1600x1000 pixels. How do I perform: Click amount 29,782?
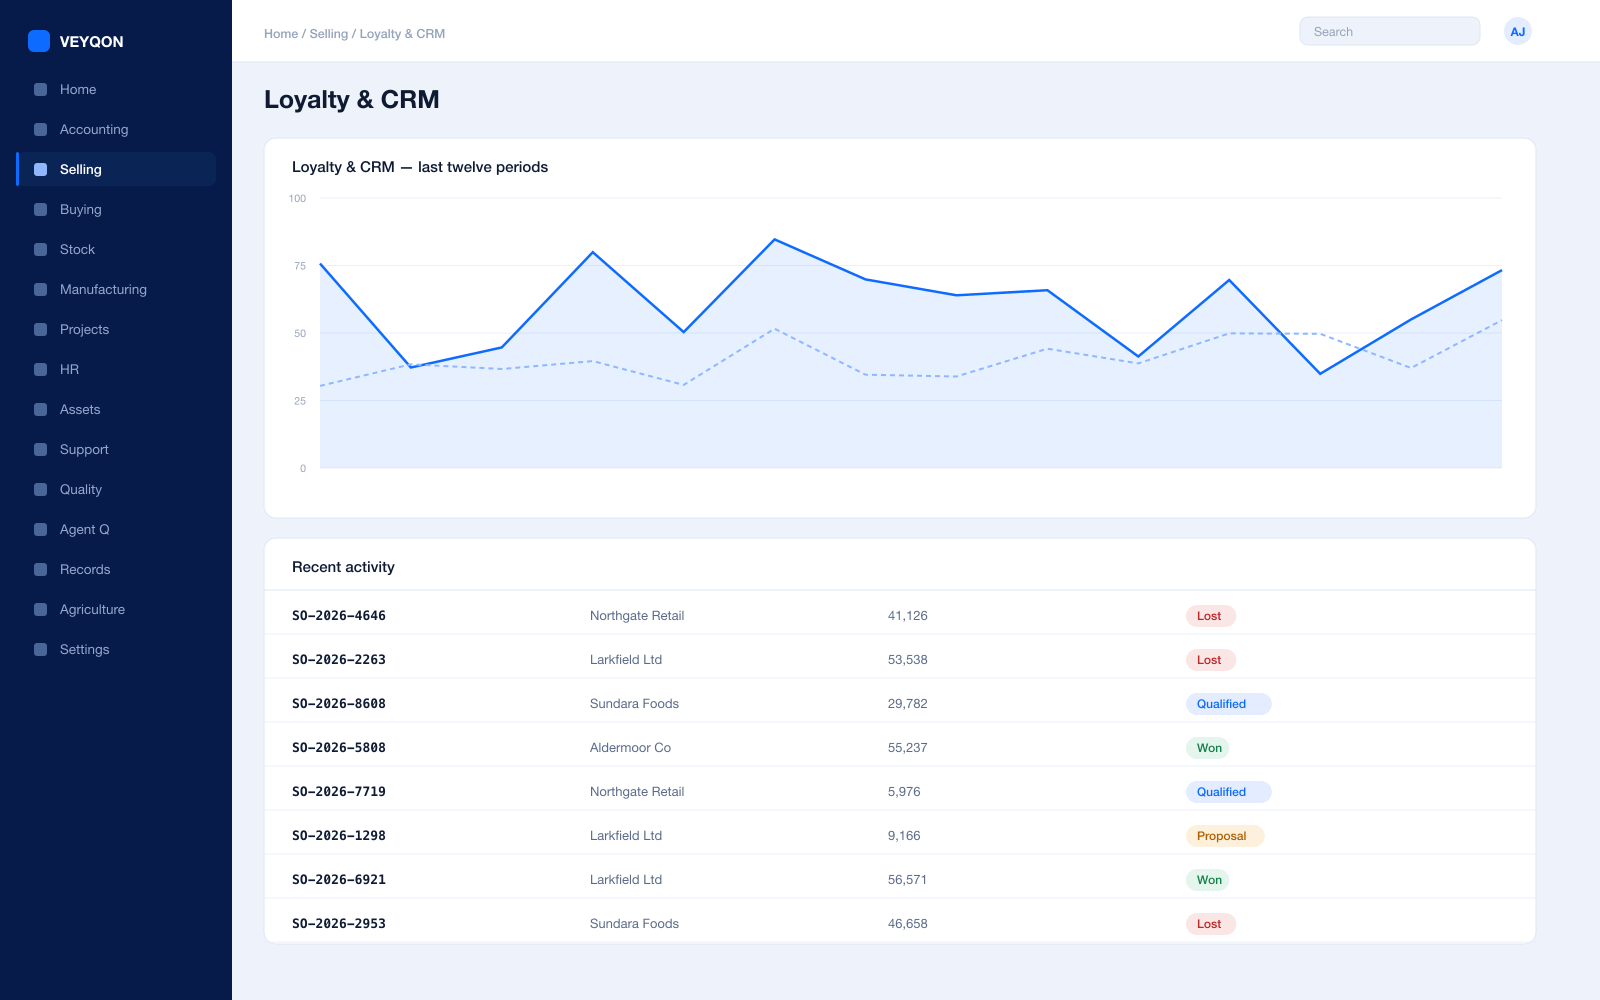tap(907, 704)
